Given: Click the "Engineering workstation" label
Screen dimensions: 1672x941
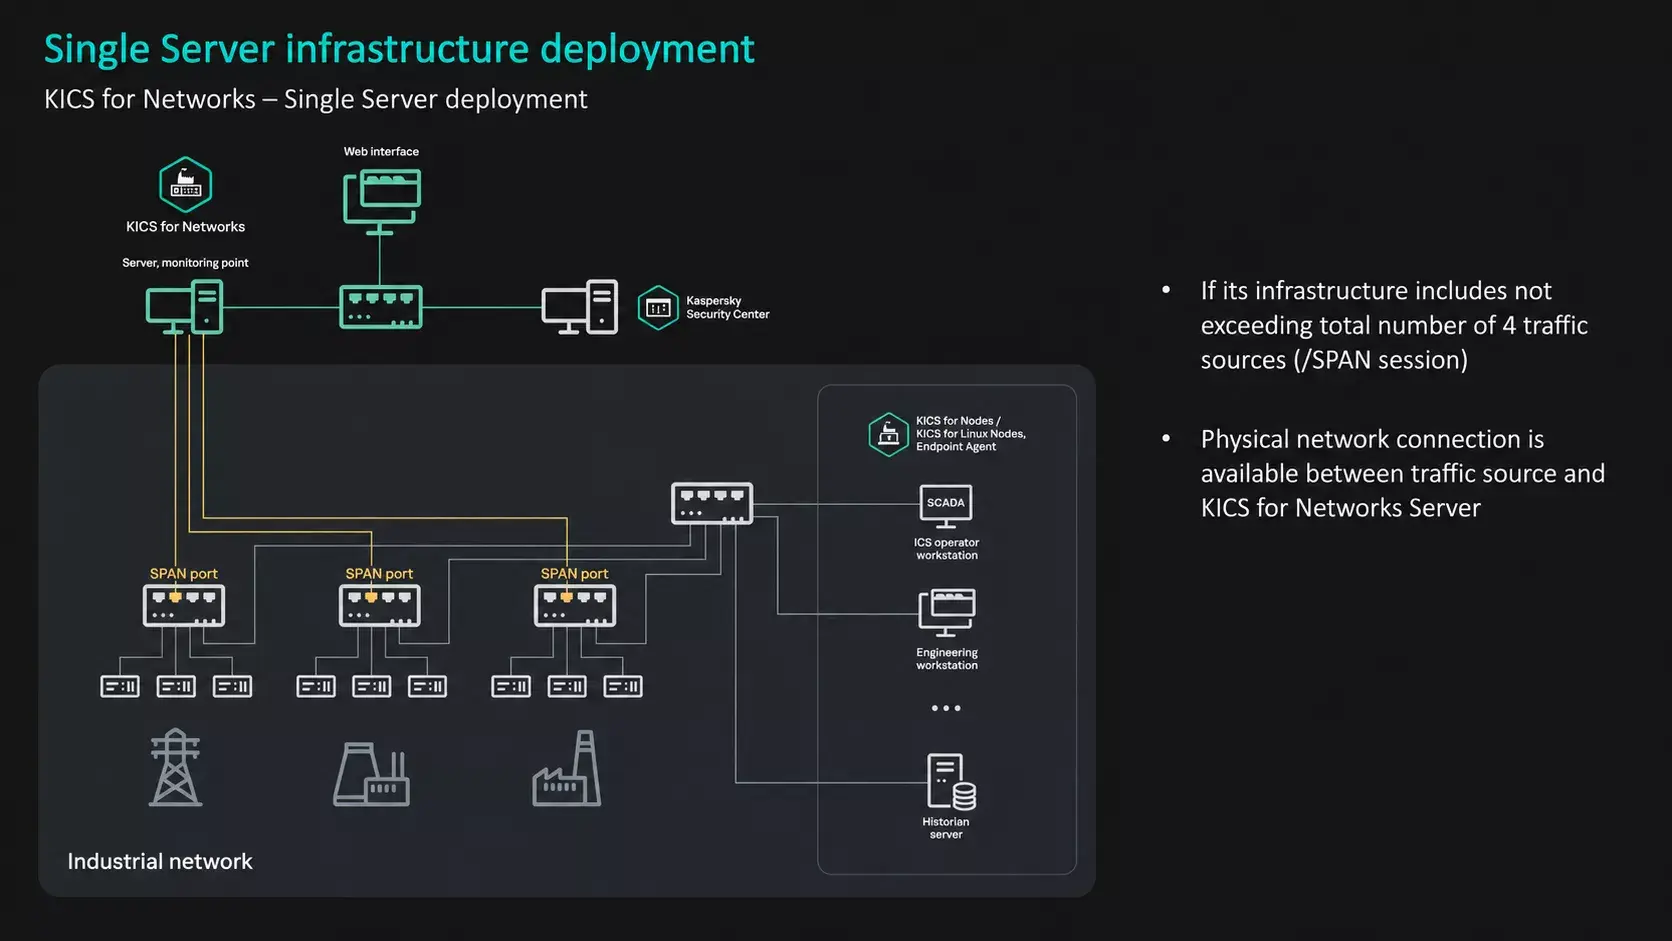Looking at the screenshot, I should (947, 659).
